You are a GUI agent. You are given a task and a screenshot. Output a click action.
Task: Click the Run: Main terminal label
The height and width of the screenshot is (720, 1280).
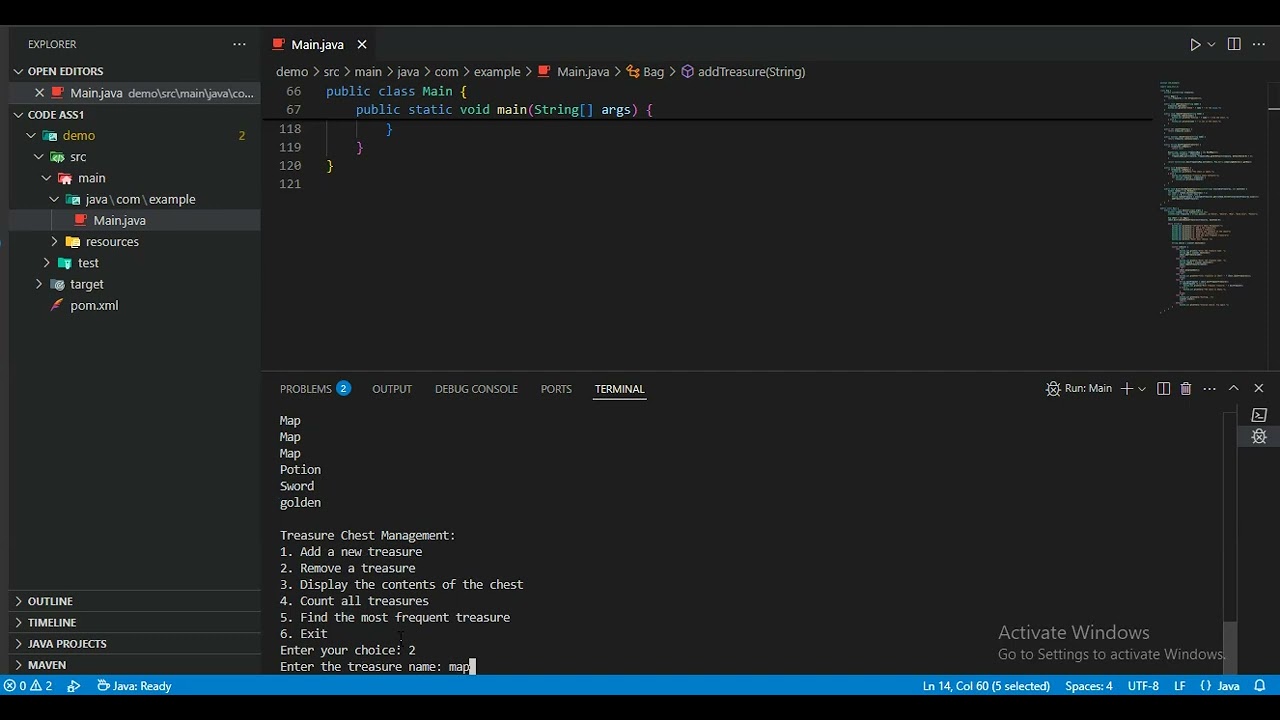pyautogui.click(x=1079, y=388)
